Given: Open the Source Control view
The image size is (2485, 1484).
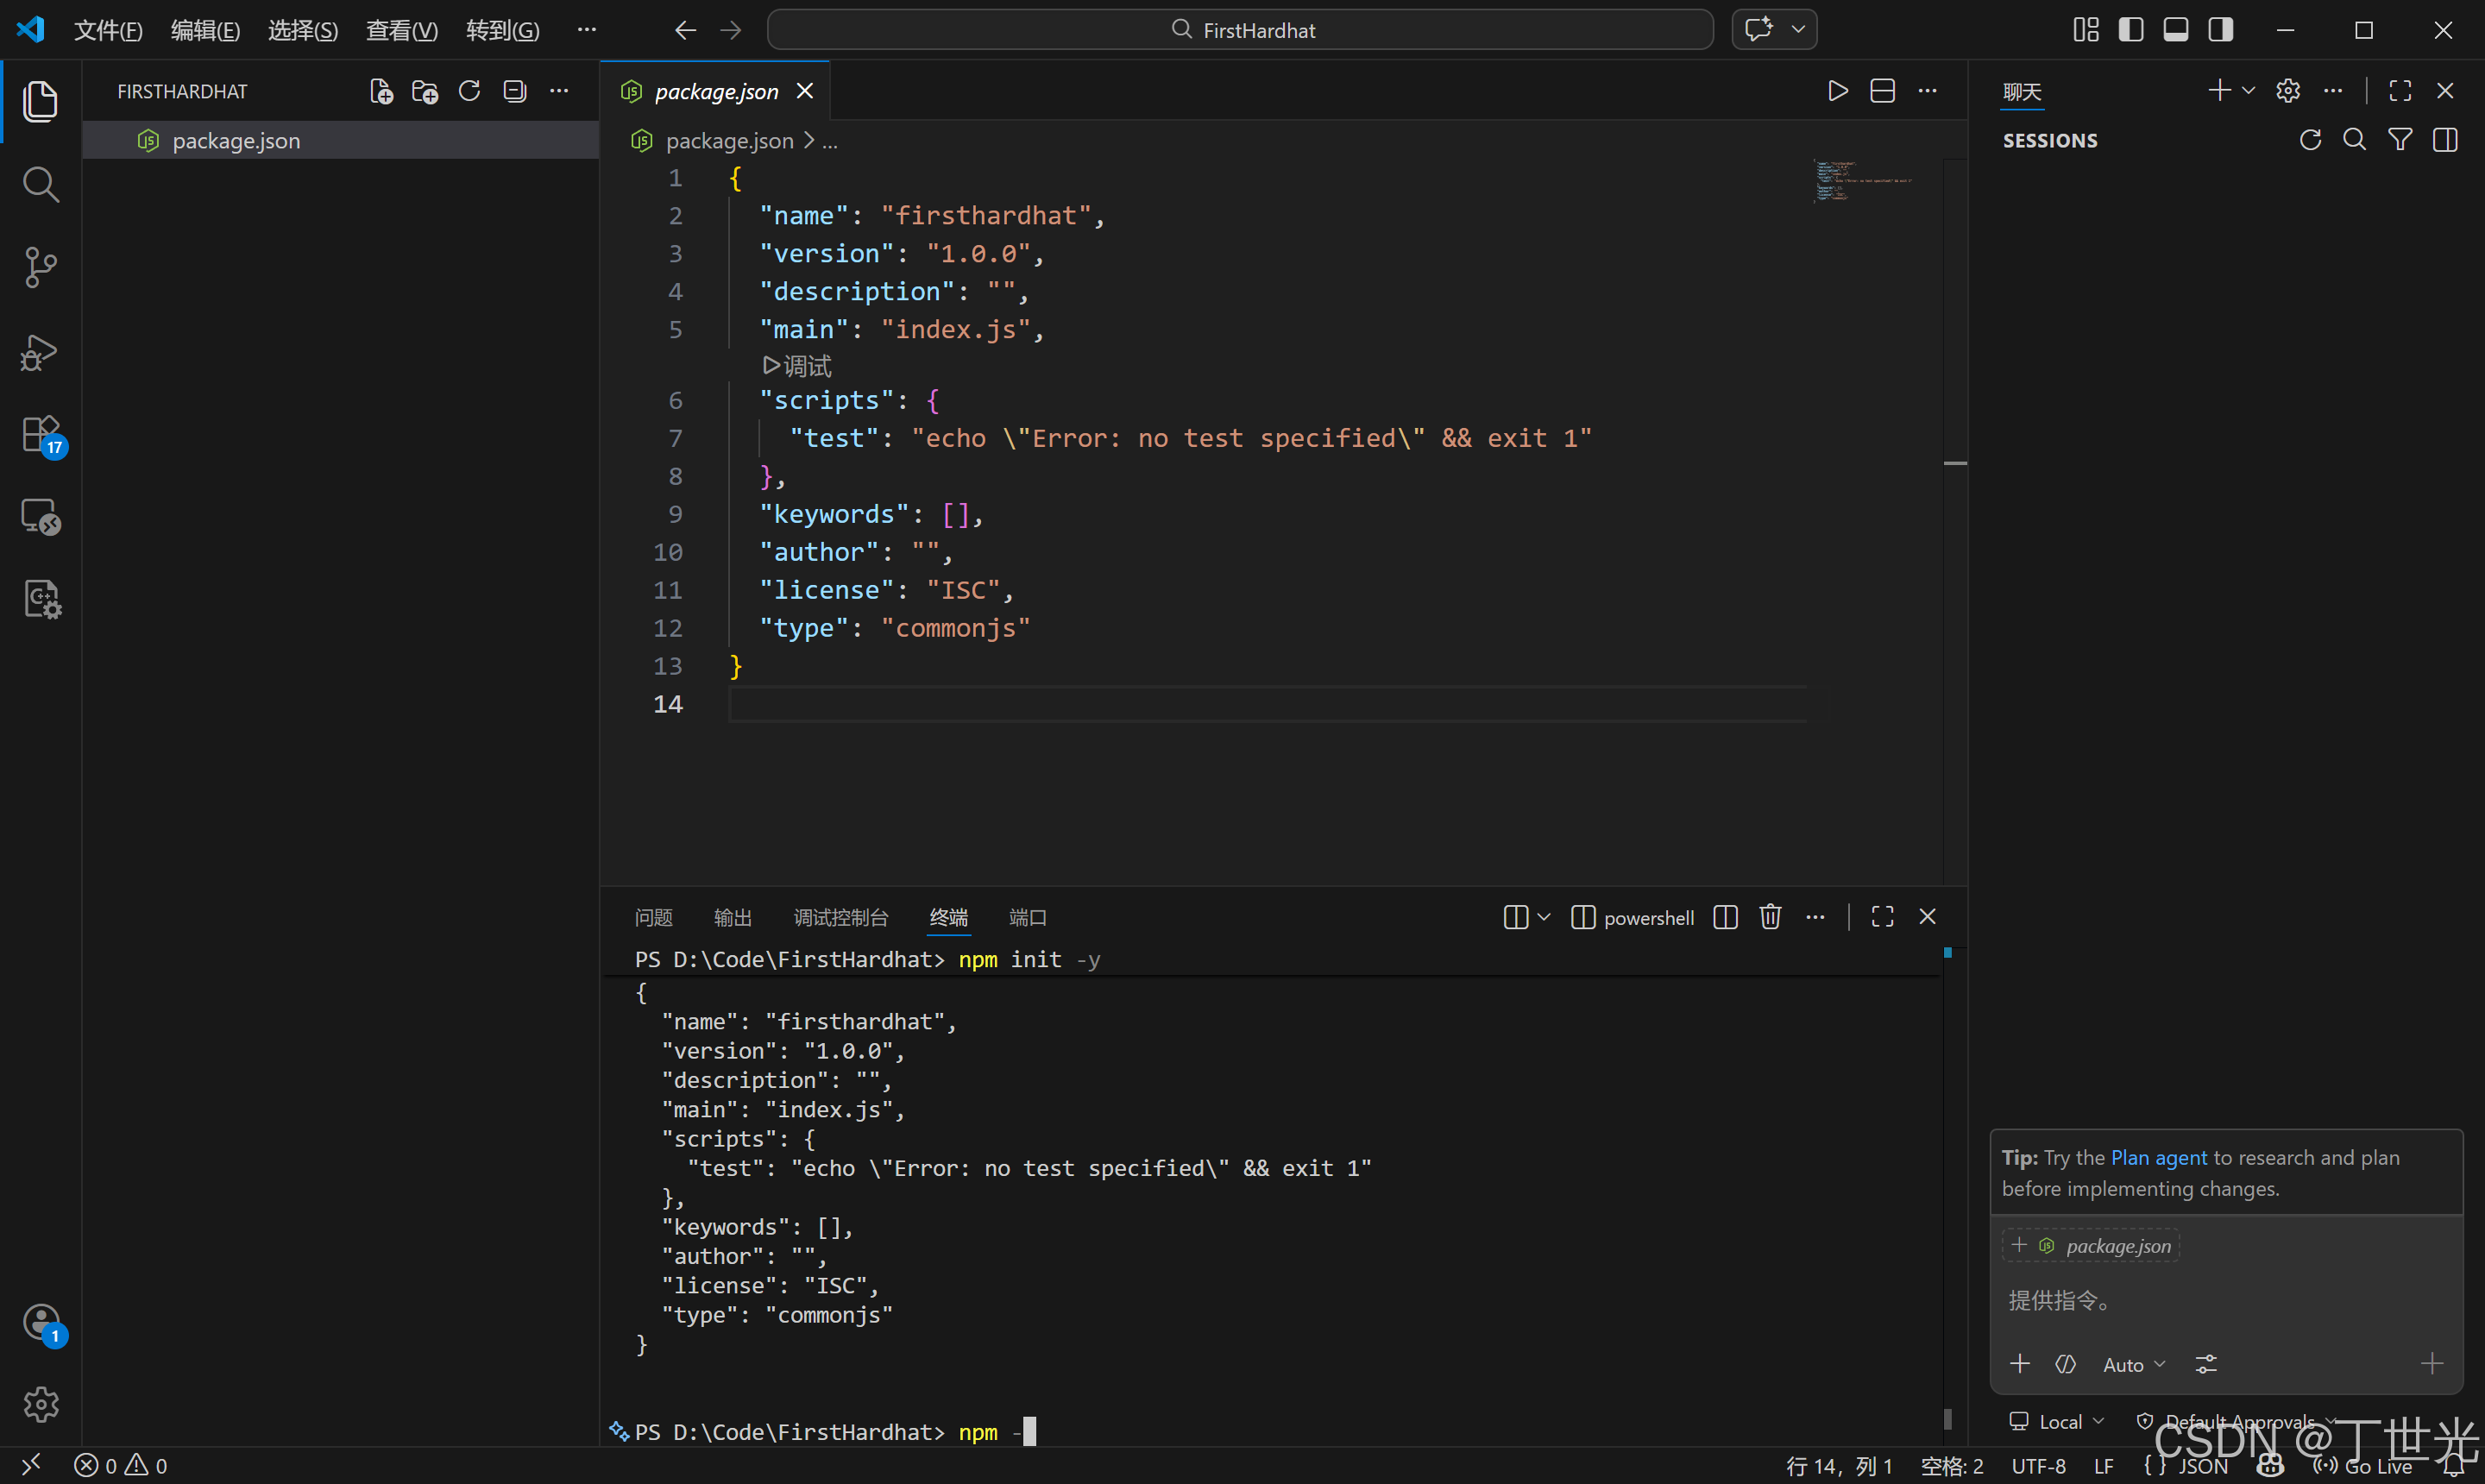Looking at the screenshot, I should (x=40, y=267).
